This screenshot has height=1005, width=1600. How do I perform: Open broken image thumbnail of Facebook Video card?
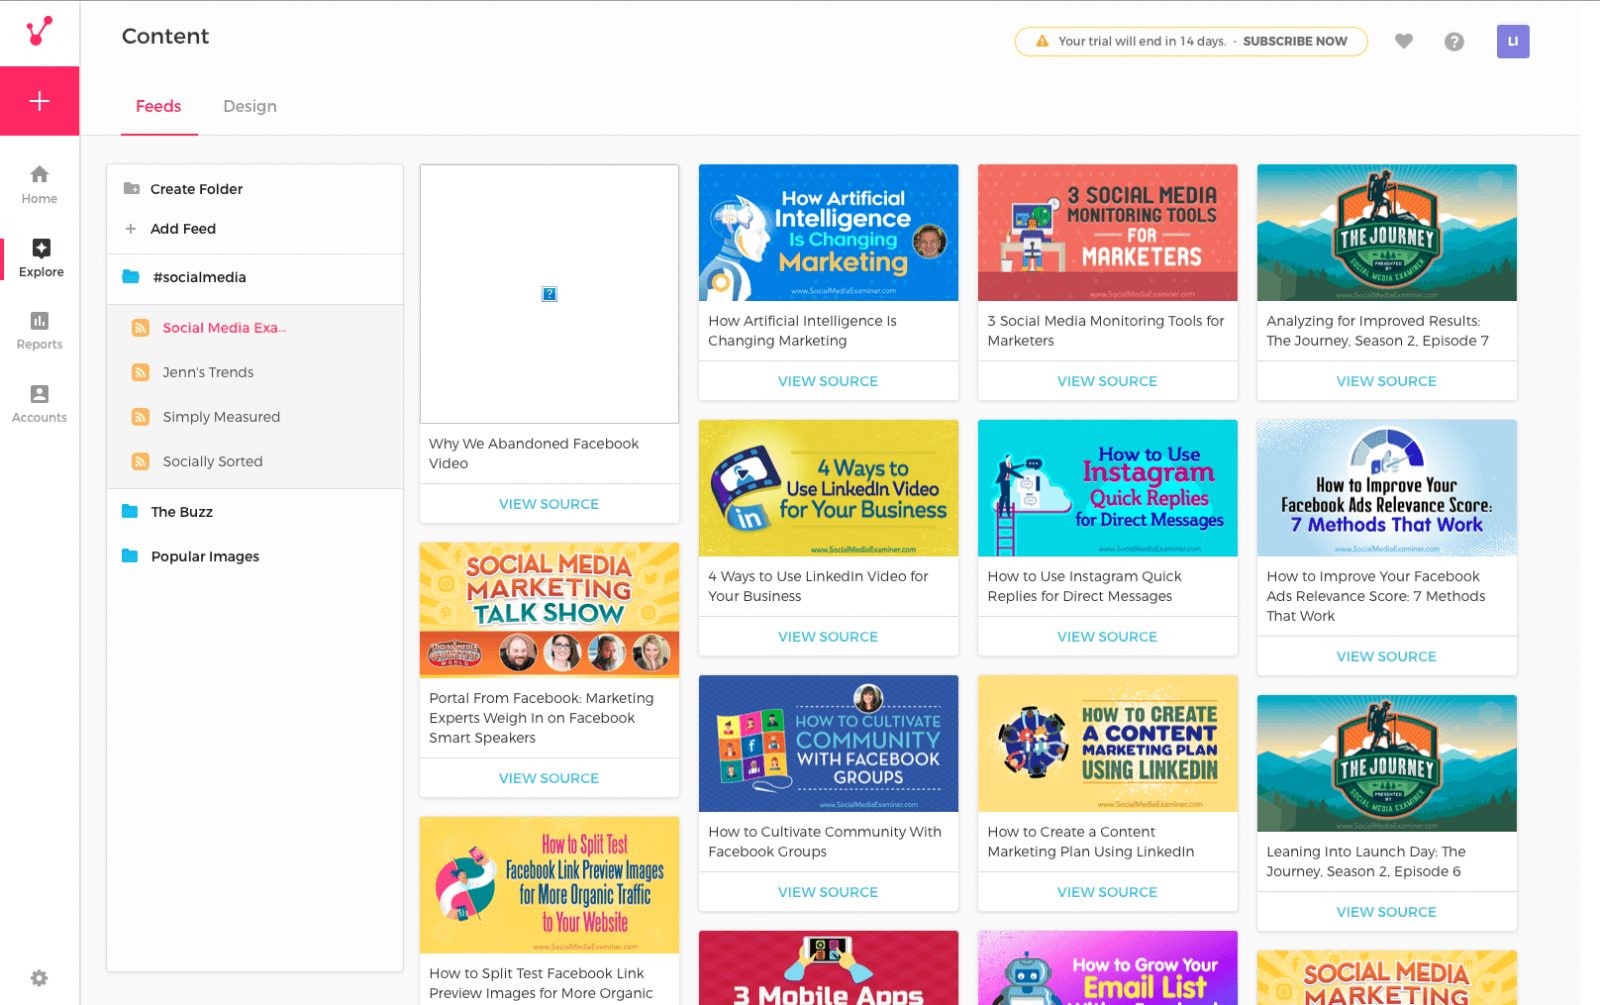point(549,294)
